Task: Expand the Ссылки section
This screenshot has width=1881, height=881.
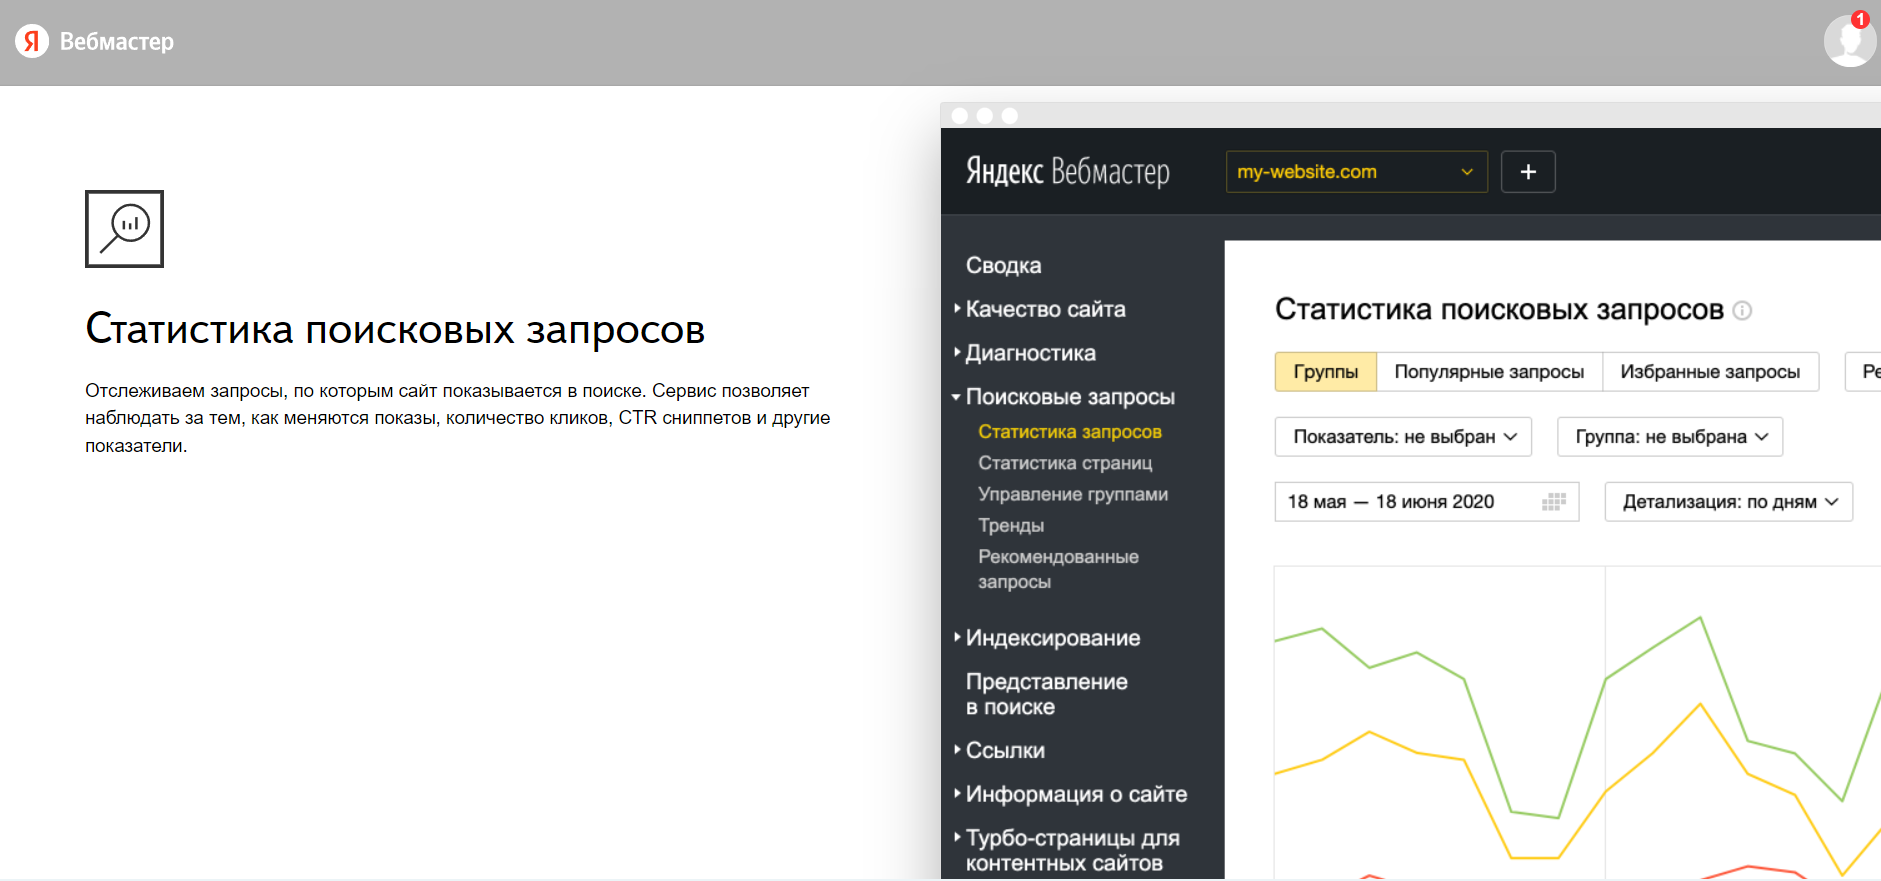Action: 1000,751
